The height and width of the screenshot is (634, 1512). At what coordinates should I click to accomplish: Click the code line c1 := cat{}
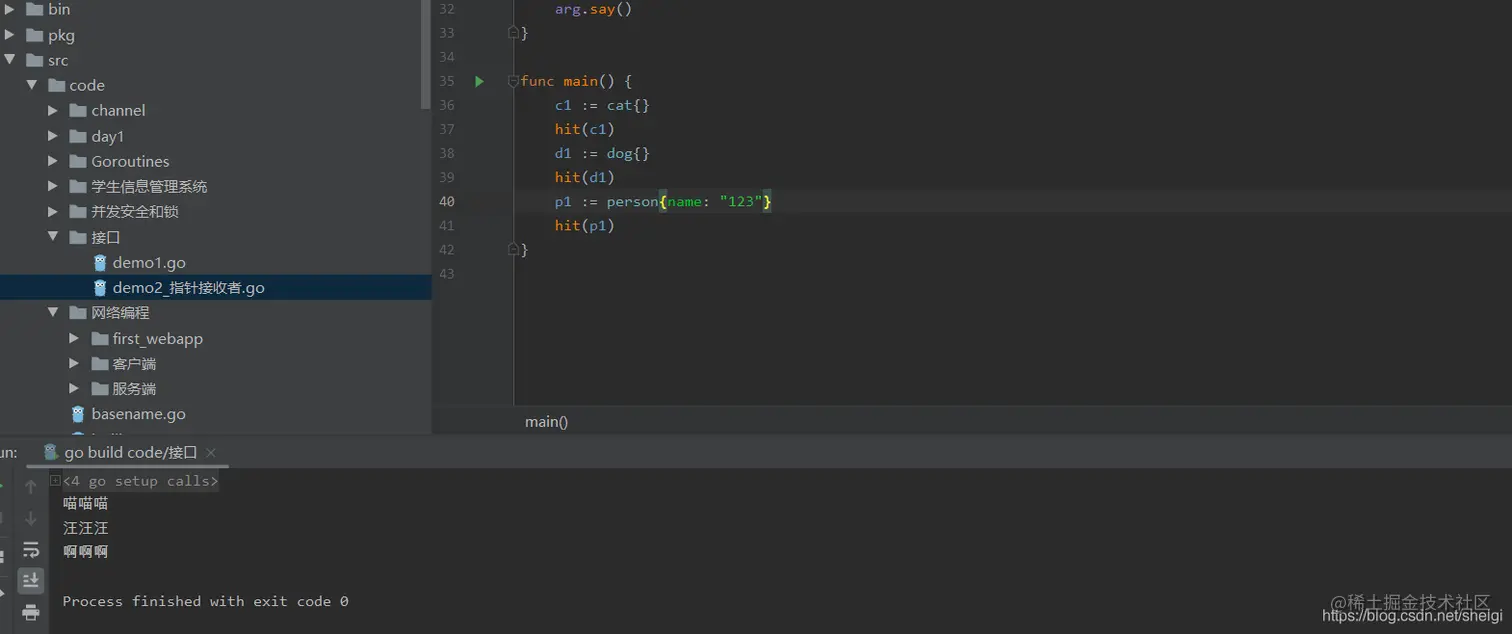(x=602, y=105)
